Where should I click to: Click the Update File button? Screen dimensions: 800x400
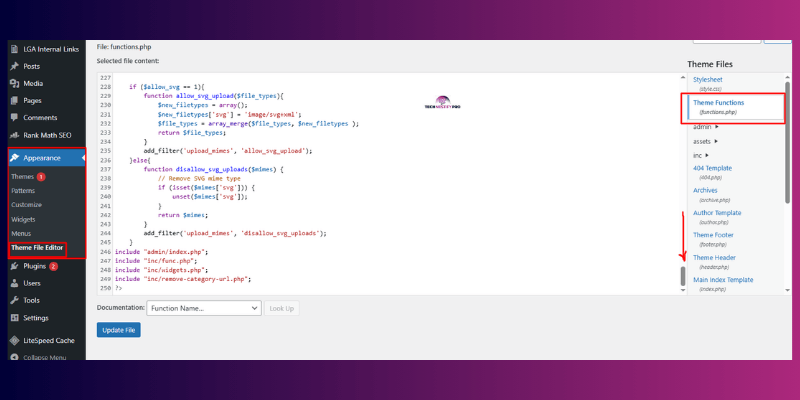(118, 330)
